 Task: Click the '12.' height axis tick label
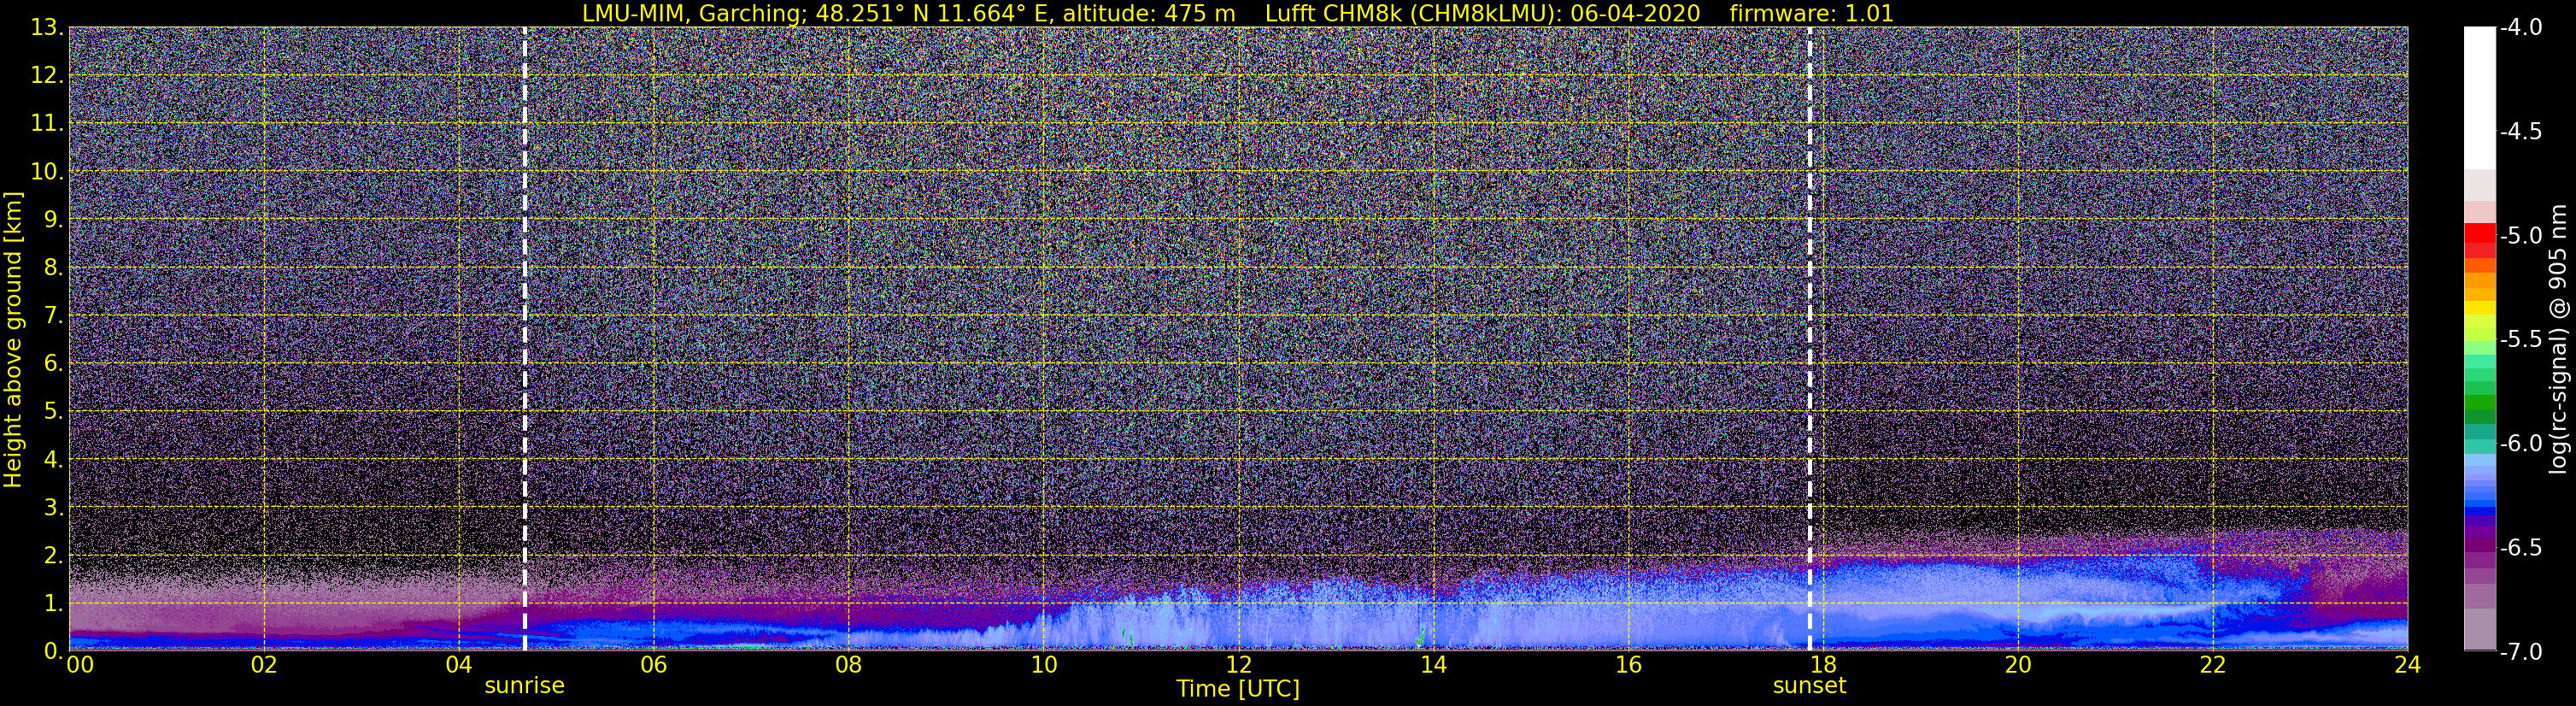tap(47, 75)
